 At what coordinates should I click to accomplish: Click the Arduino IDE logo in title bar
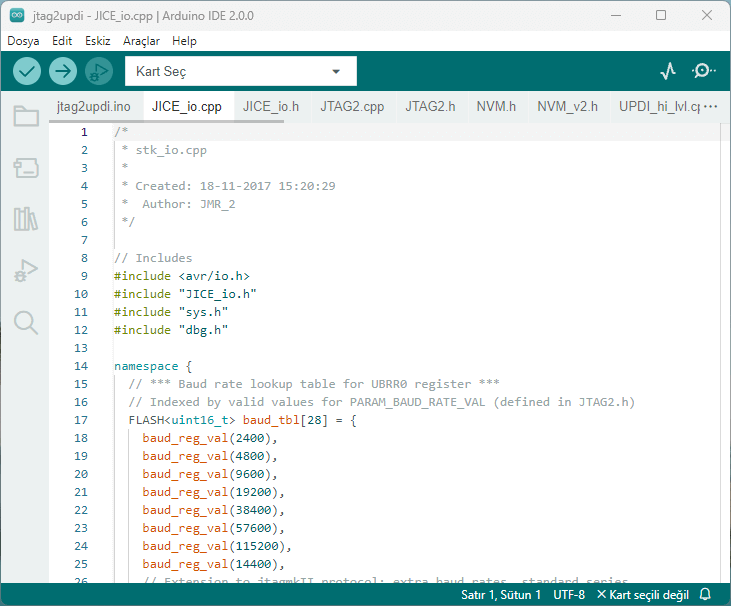tap(17, 15)
